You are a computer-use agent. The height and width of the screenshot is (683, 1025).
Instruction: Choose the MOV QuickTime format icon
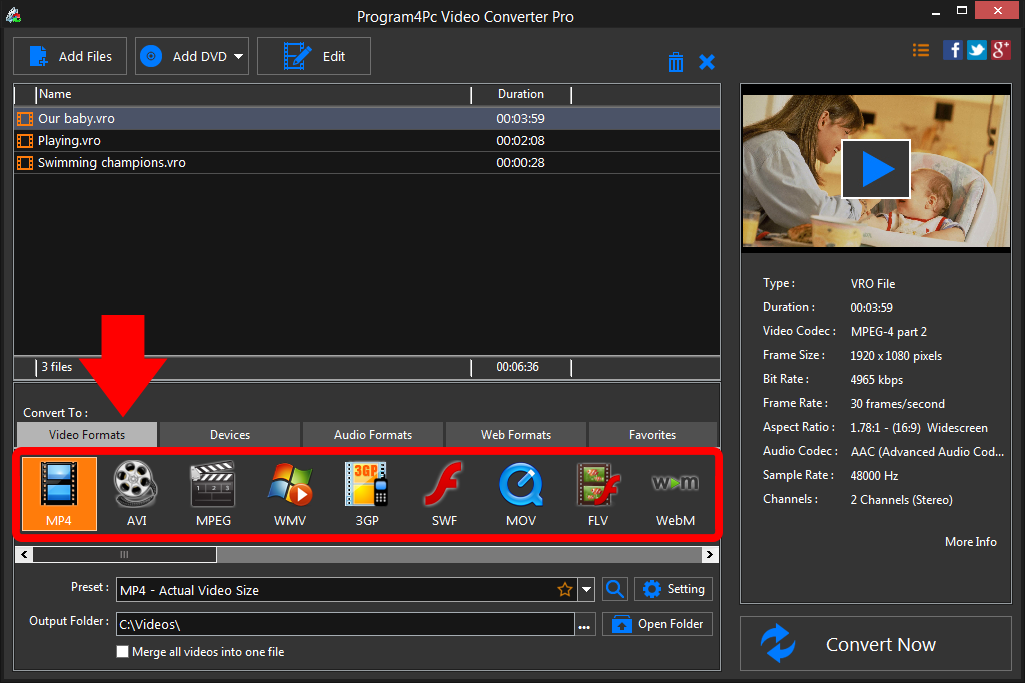(520, 493)
